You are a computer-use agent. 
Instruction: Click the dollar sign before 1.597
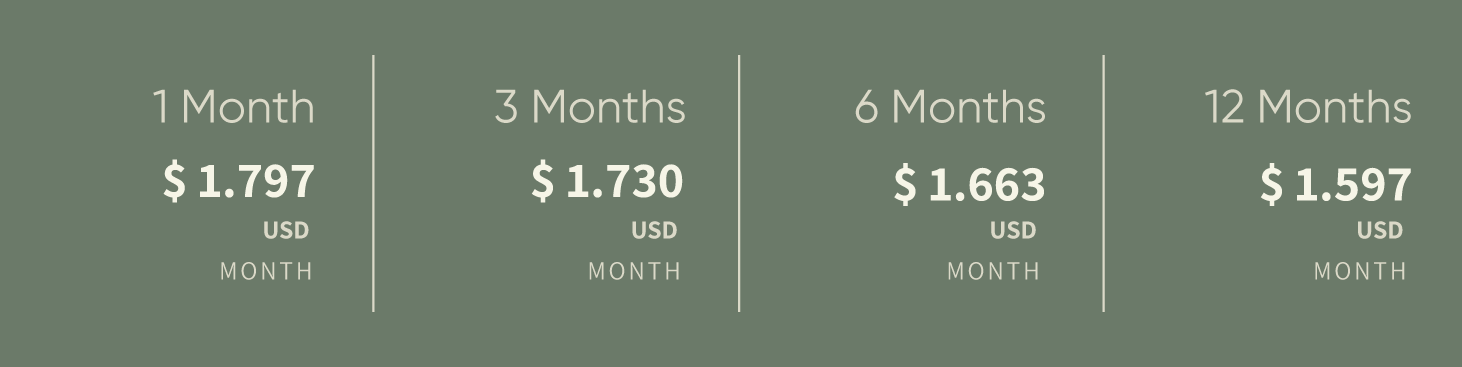[x=1270, y=185]
